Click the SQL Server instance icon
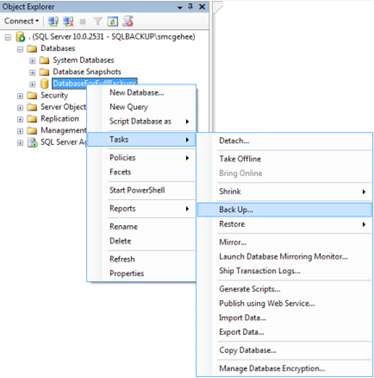374x378 pixels. coord(20,37)
